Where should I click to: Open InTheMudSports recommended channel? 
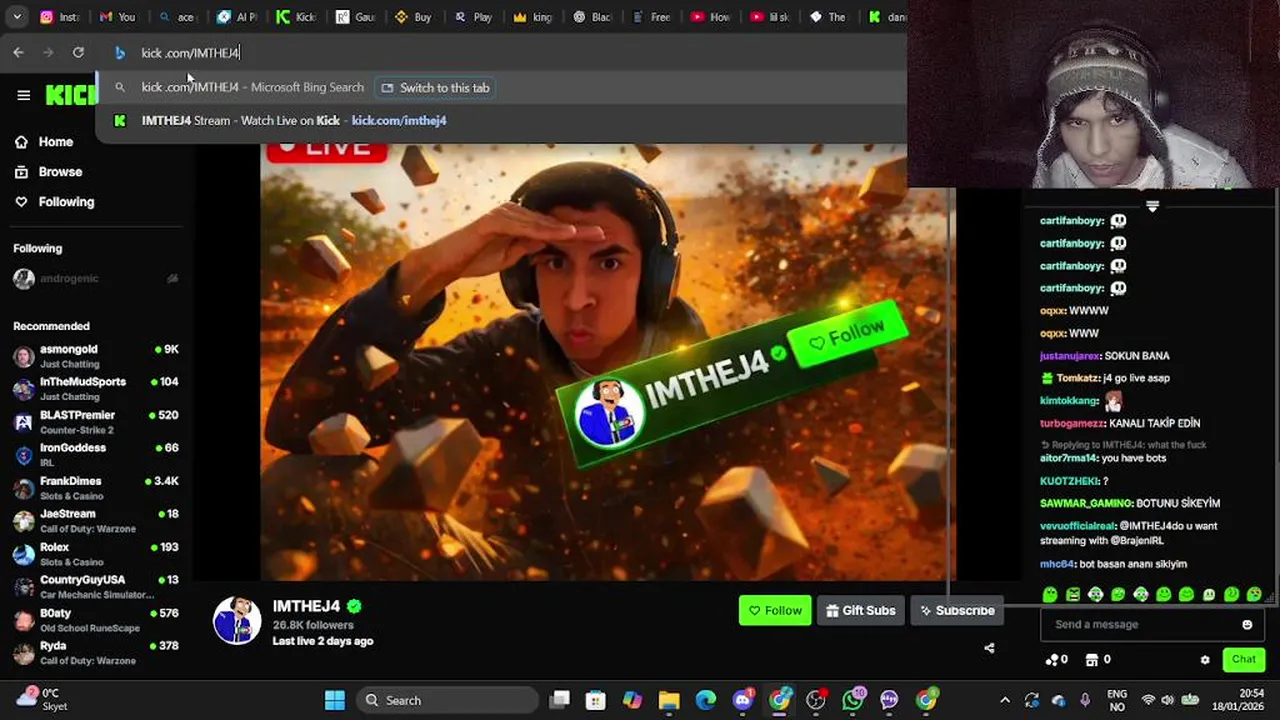click(x=96, y=389)
